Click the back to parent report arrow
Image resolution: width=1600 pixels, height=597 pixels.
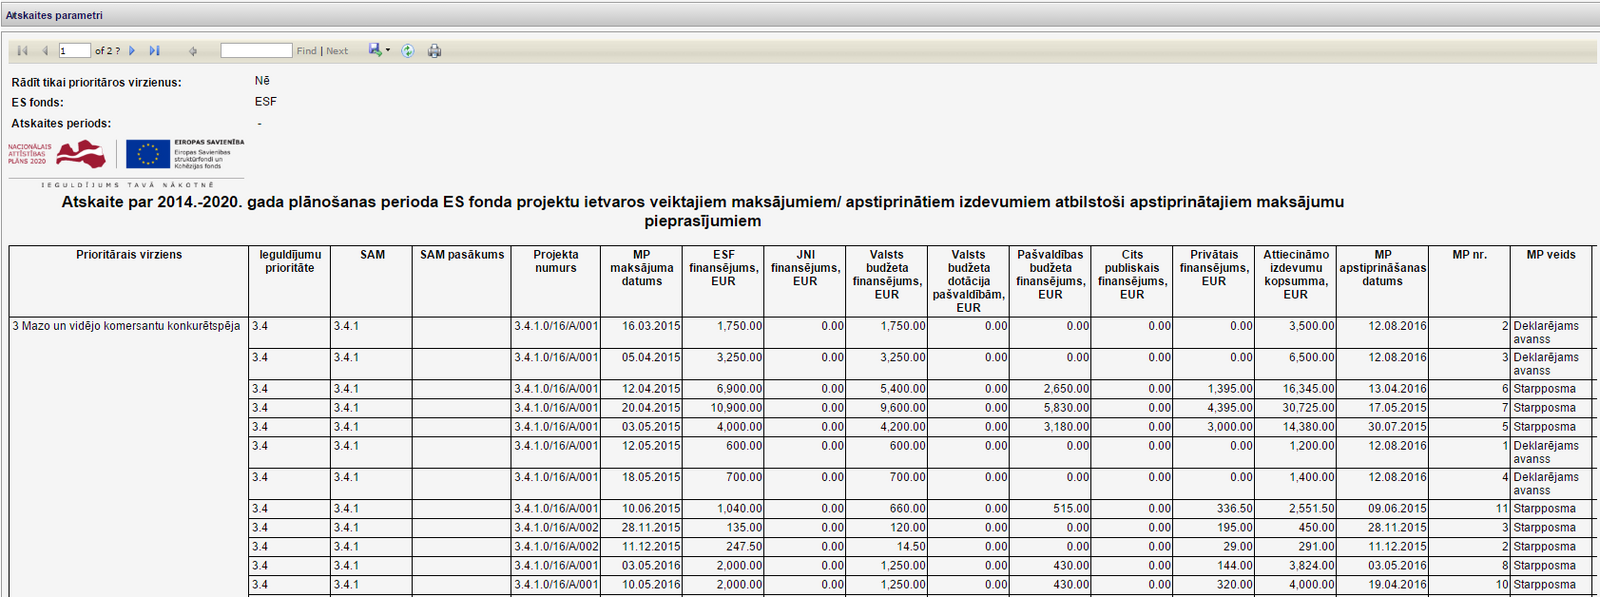(x=193, y=51)
